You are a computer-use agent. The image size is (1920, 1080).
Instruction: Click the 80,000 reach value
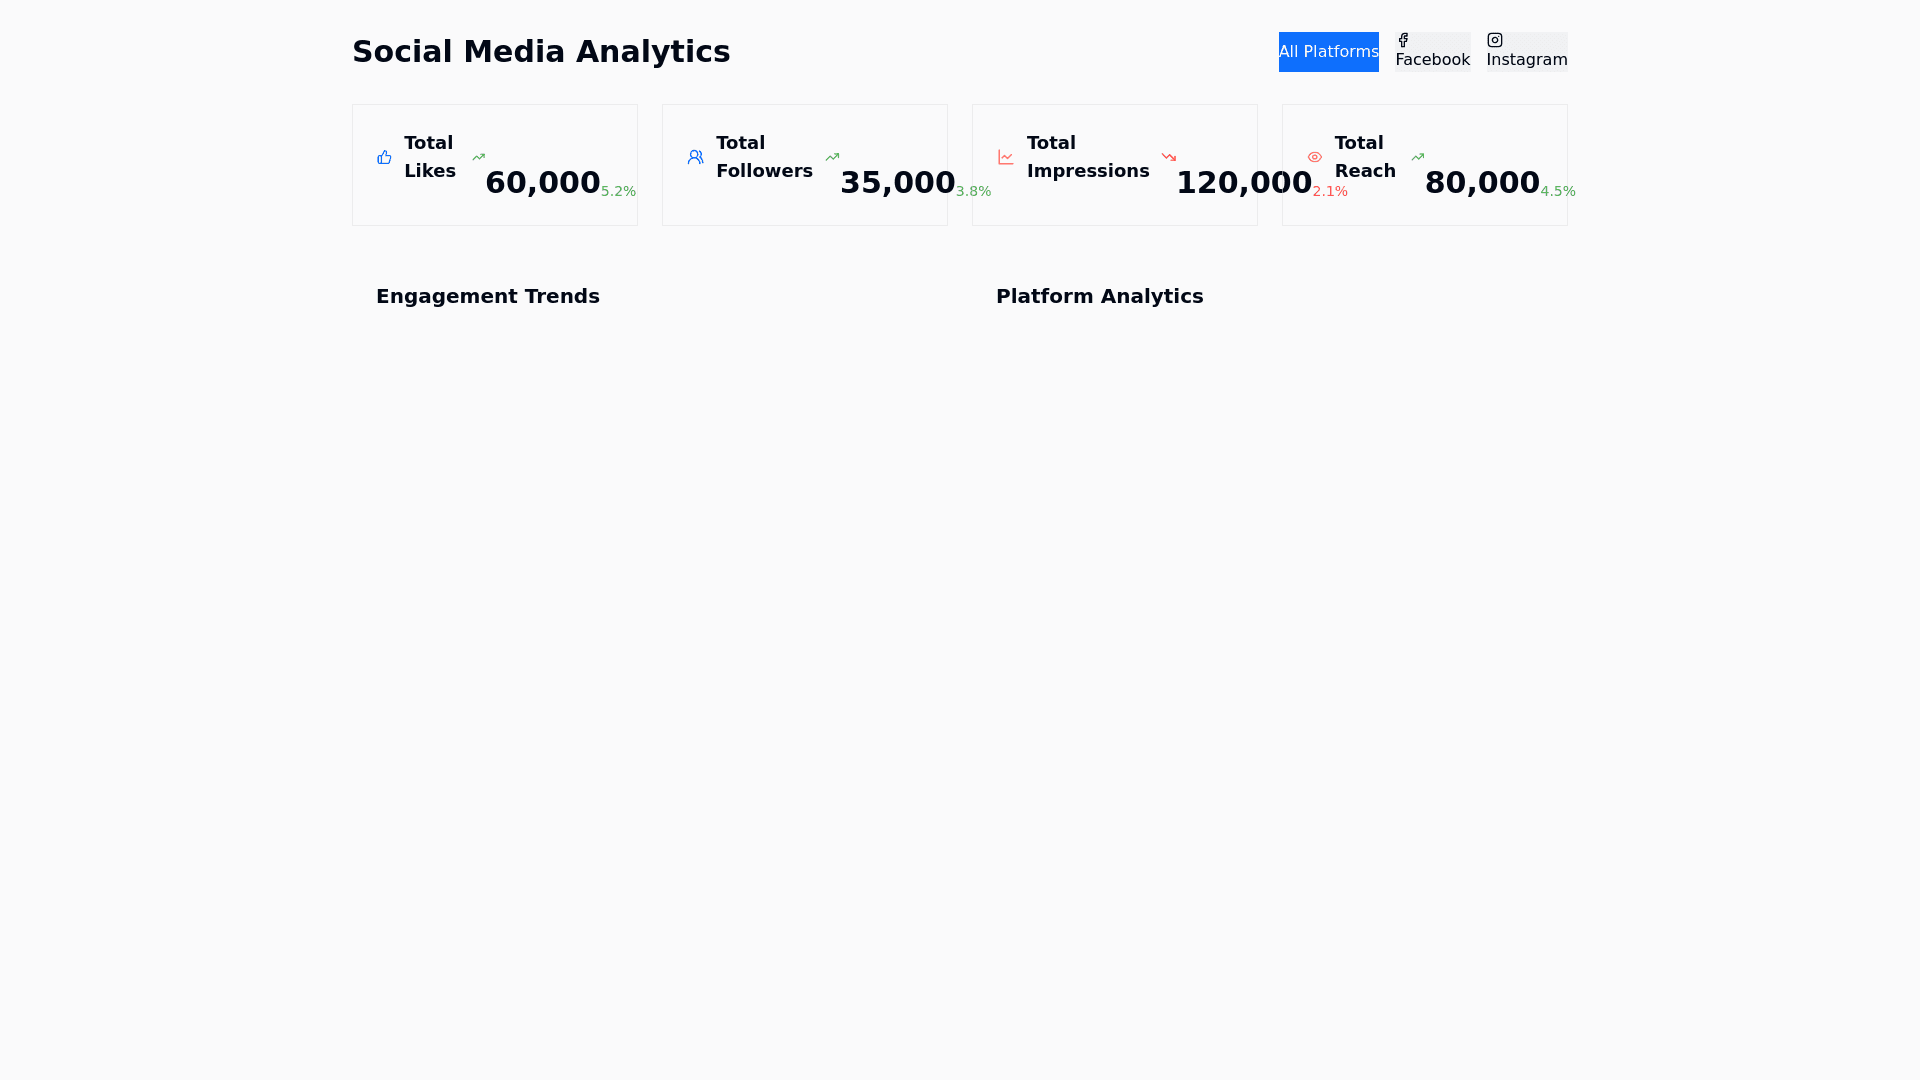1482,183
